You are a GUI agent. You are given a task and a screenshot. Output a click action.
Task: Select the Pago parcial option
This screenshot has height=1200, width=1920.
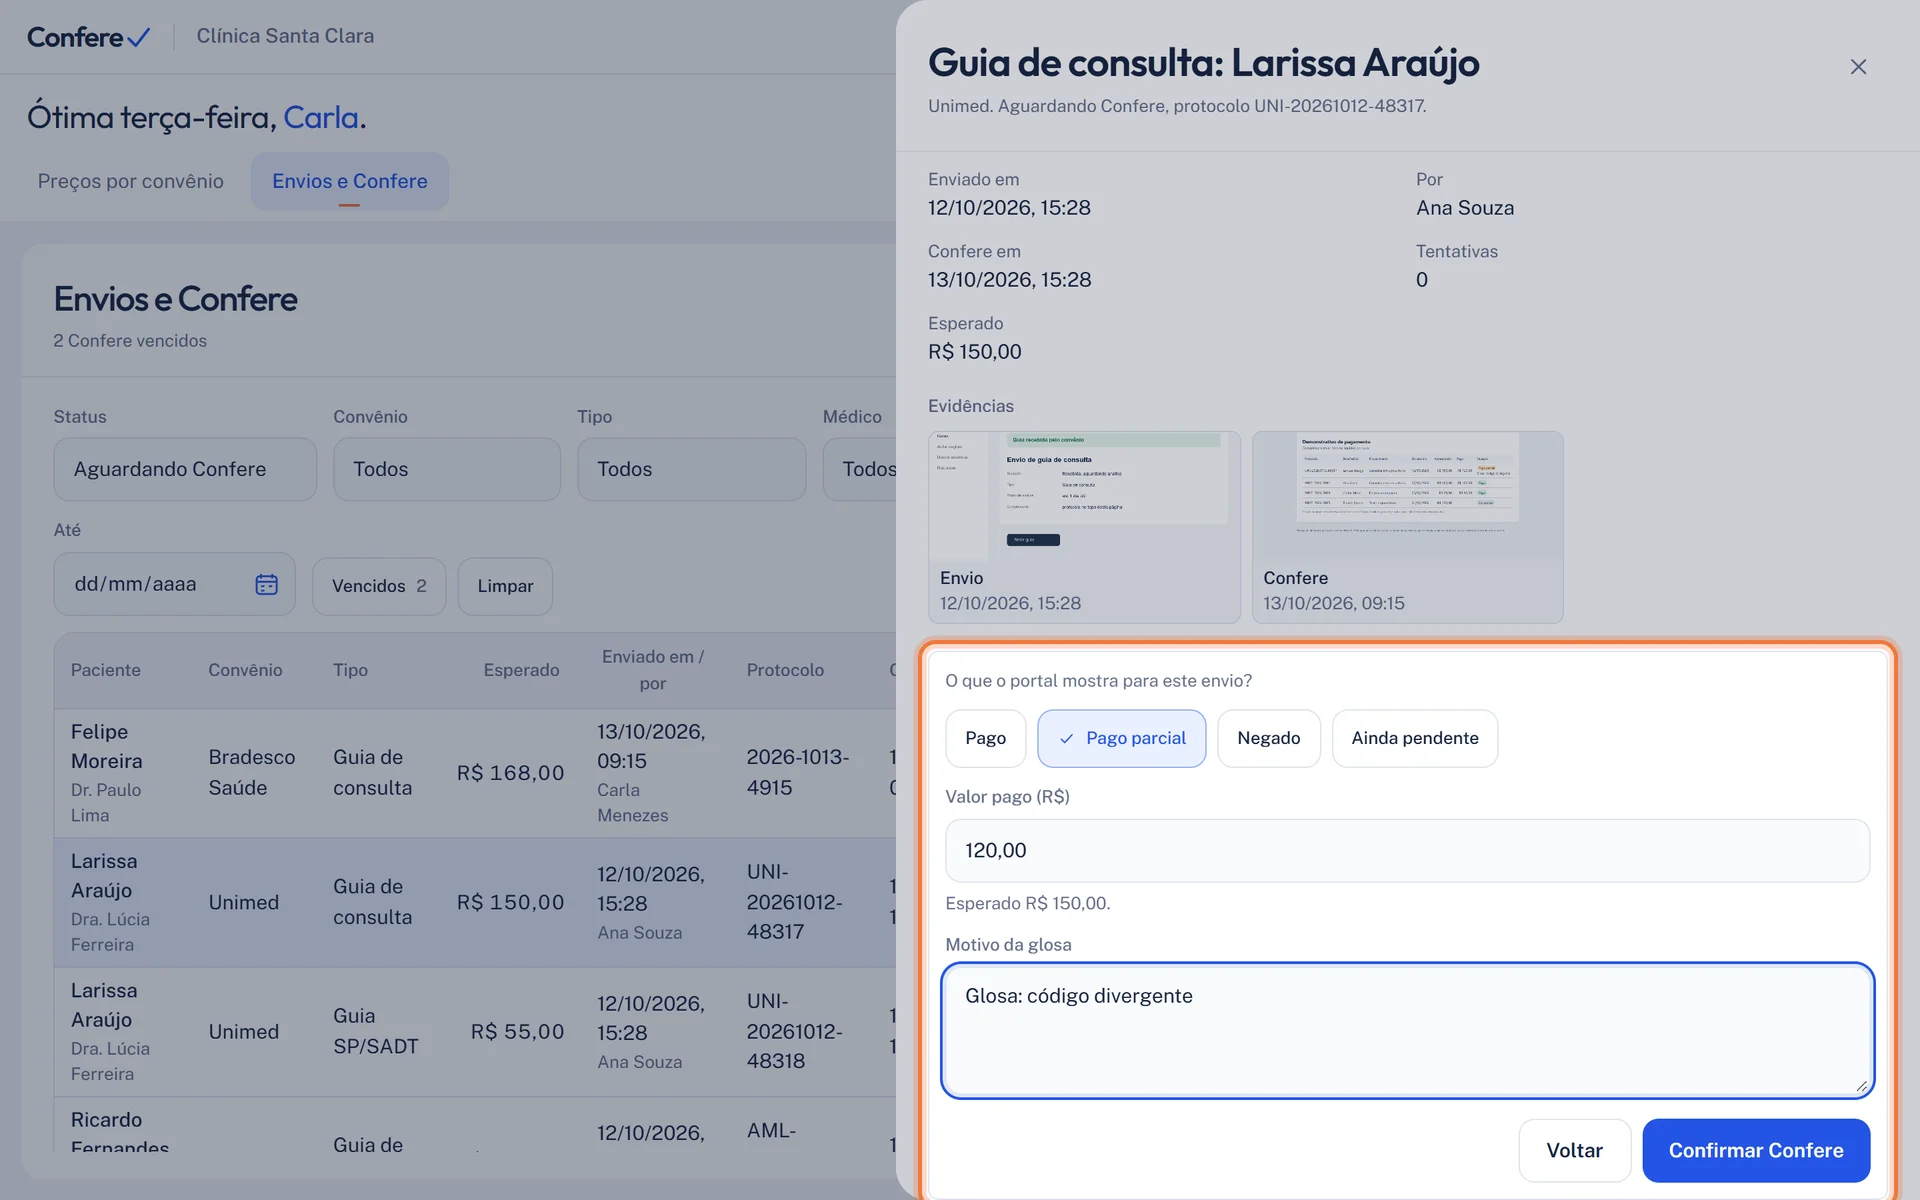(x=1121, y=738)
